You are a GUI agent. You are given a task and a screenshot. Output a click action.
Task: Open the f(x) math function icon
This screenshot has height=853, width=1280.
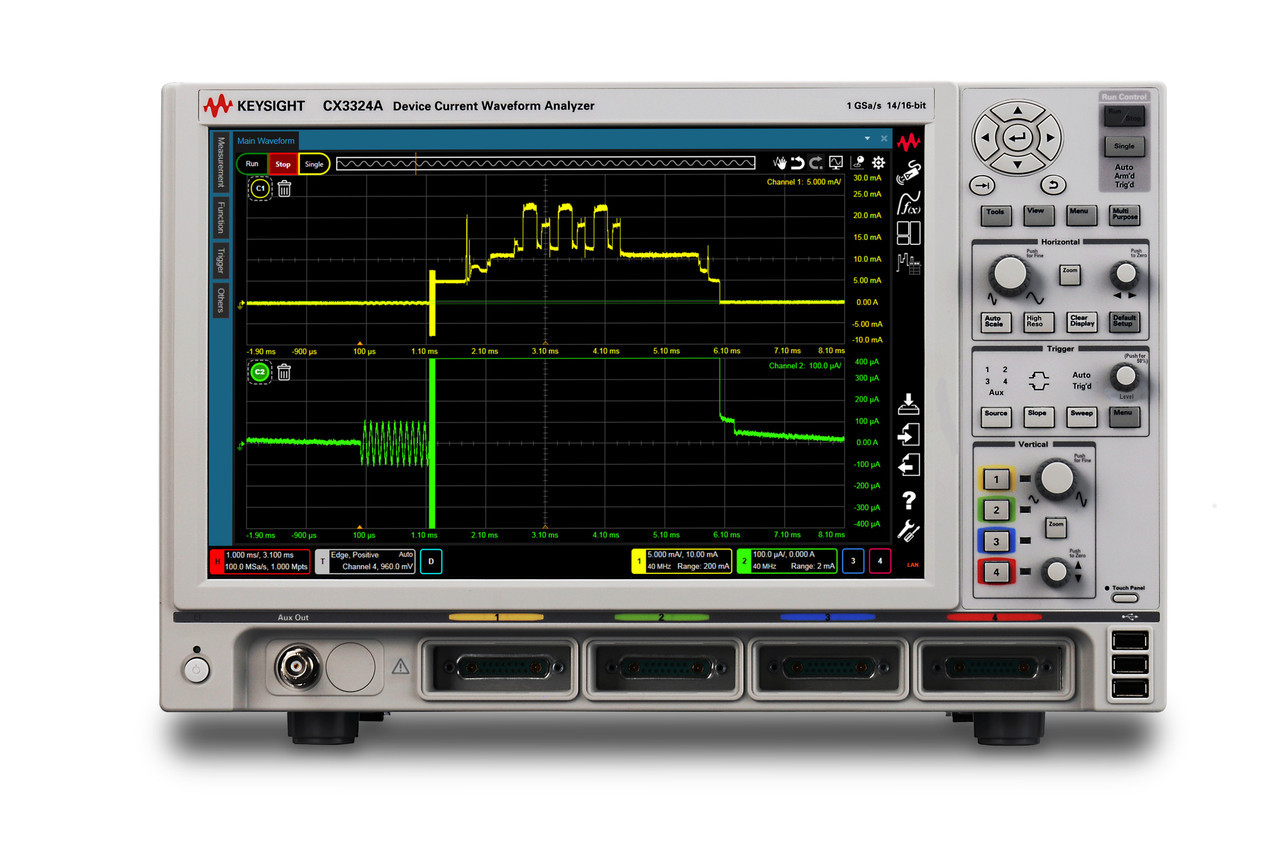pyautogui.click(x=909, y=204)
